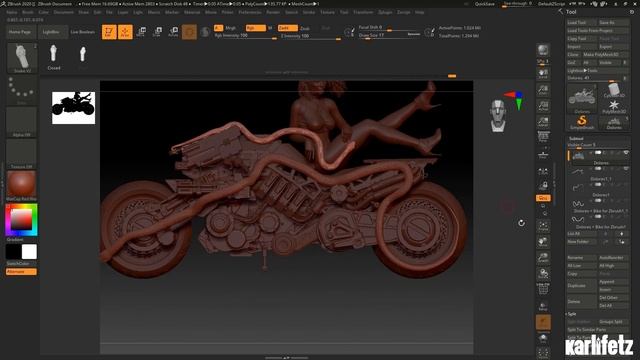Toggle the Zsub mode
The width and height of the screenshot is (640, 360).
tap(304, 28)
